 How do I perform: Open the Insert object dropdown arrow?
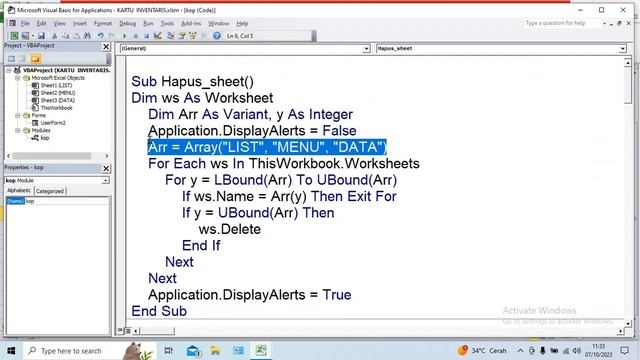(x=33, y=36)
